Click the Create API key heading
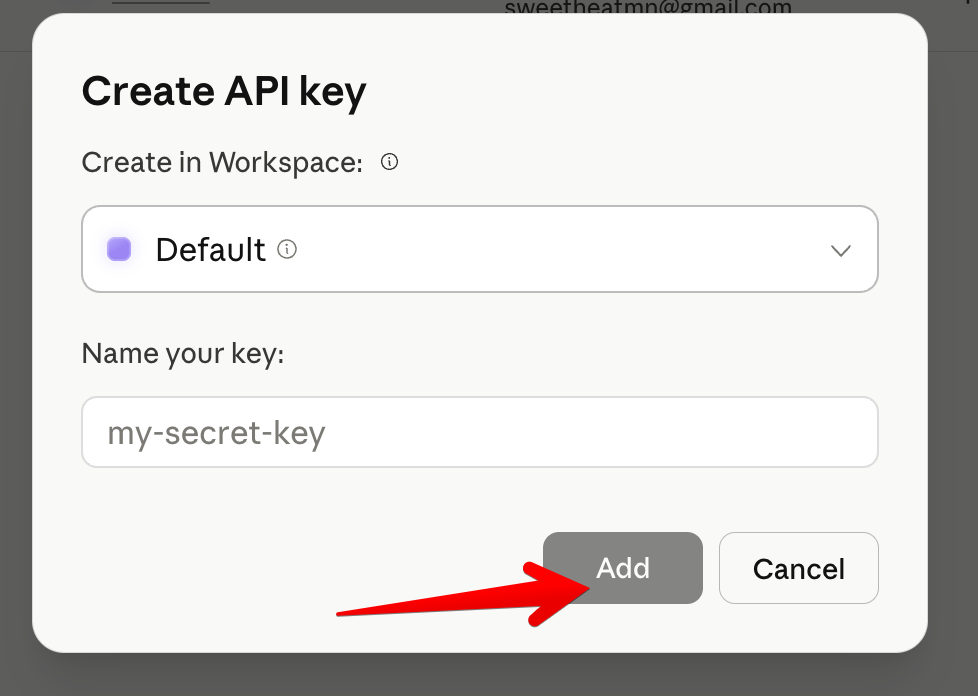This screenshot has height=696, width=978. pyautogui.click(x=224, y=92)
